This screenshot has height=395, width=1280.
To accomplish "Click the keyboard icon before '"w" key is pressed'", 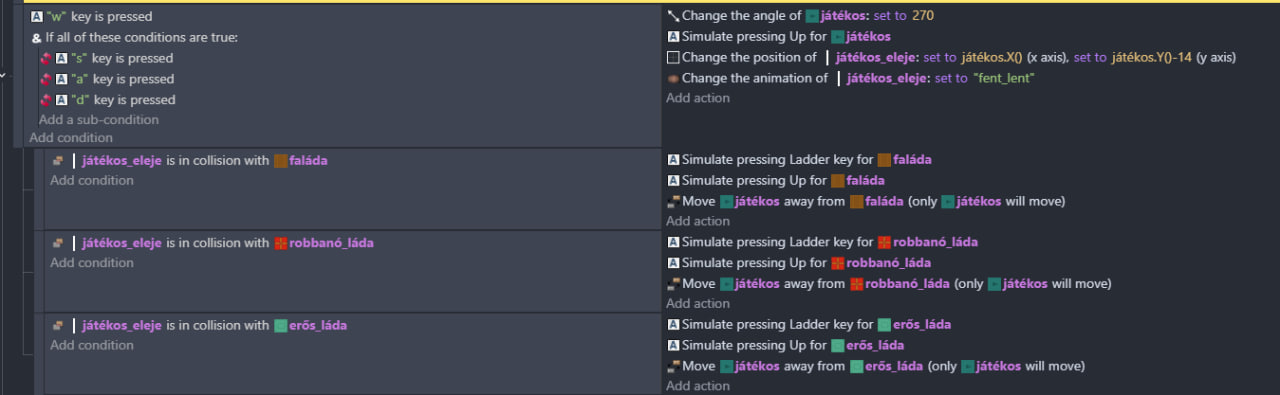I will 37,17.
